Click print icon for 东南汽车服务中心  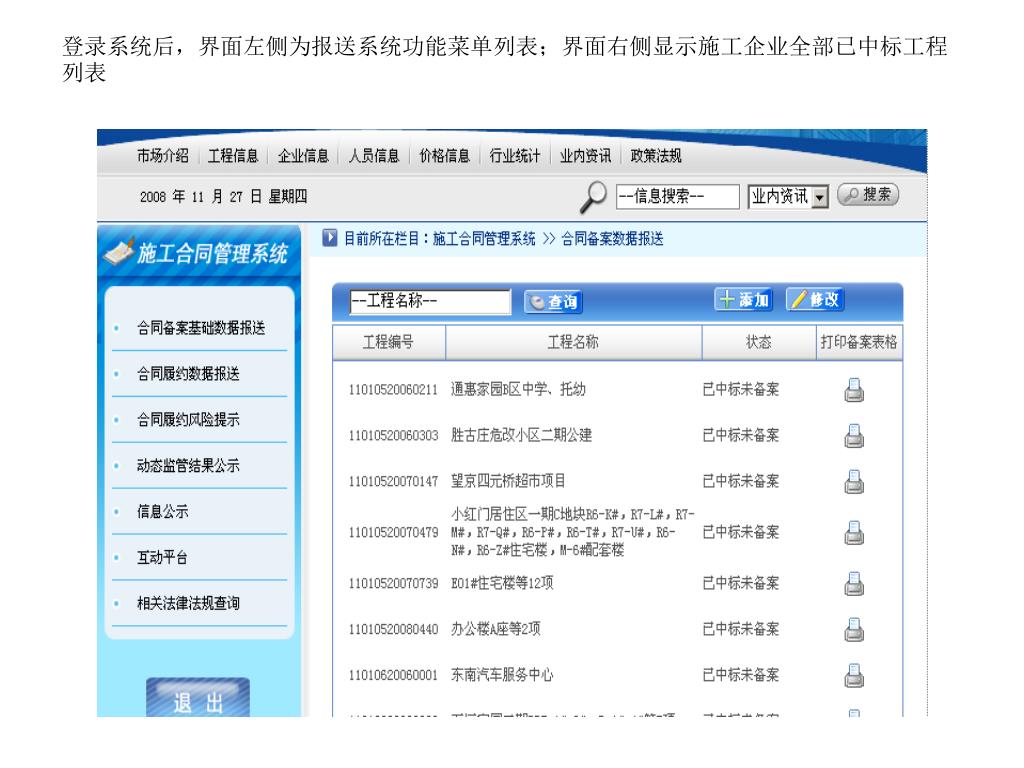(x=854, y=675)
